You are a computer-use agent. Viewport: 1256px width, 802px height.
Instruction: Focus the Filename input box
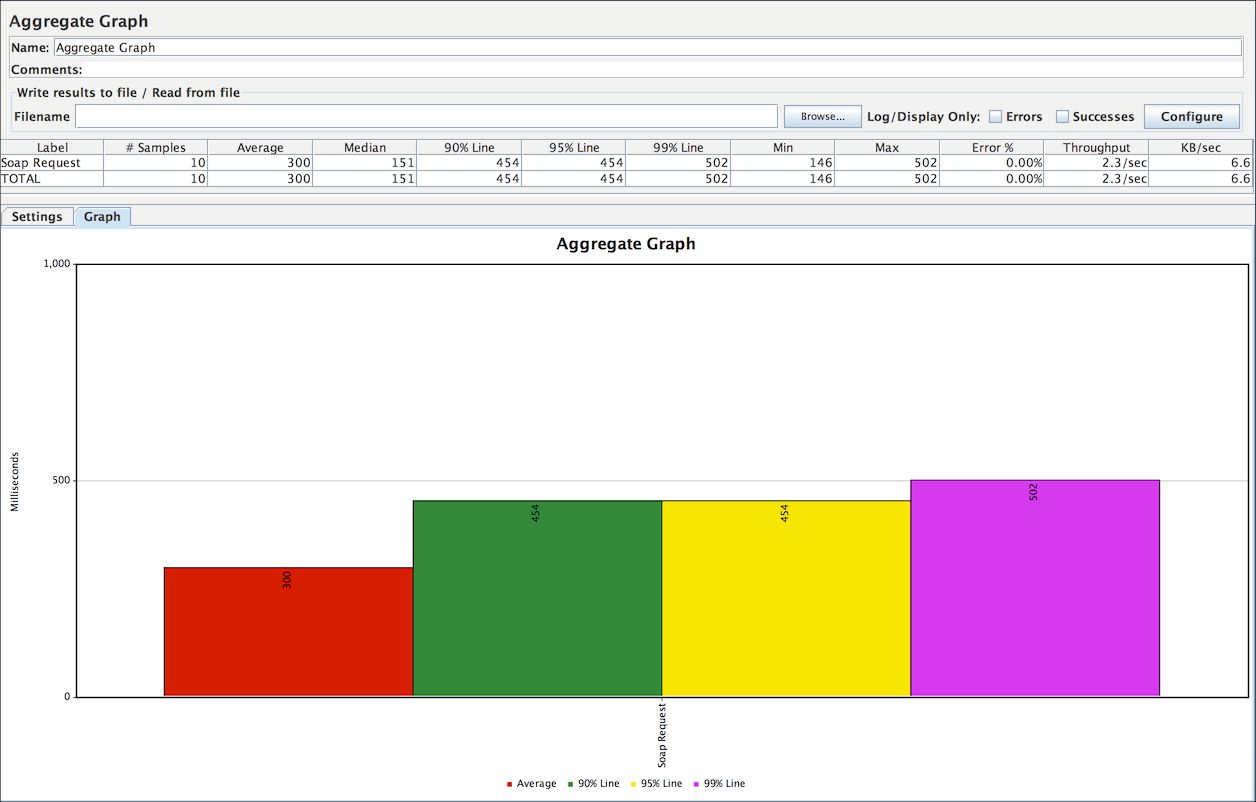[x=426, y=117]
